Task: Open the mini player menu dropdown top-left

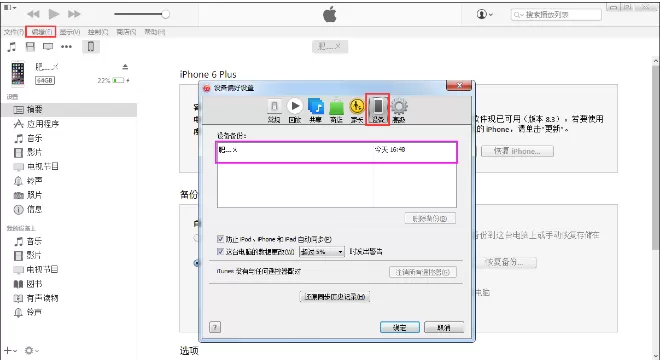Action: pyautogui.click(x=10, y=7)
